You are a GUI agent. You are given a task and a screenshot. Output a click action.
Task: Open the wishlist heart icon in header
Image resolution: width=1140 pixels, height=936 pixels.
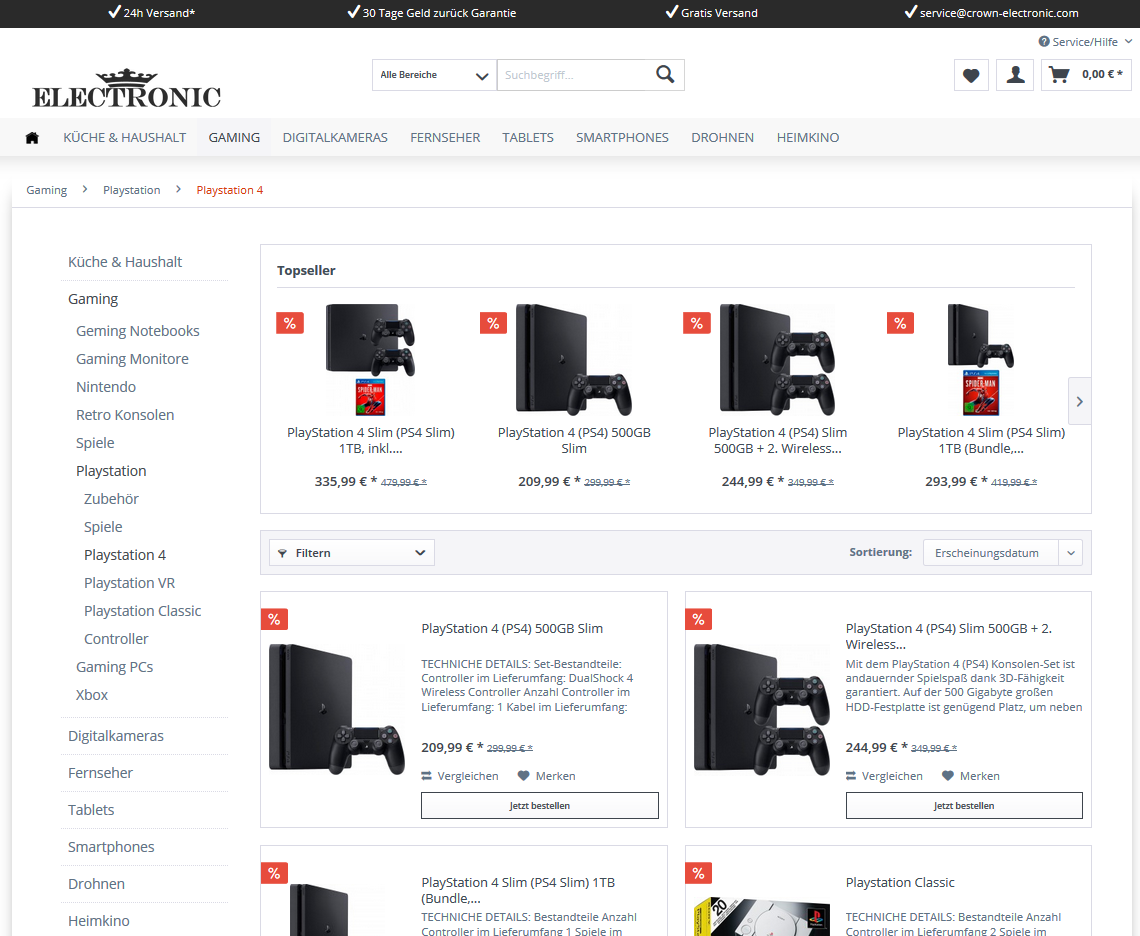pos(971,75)
